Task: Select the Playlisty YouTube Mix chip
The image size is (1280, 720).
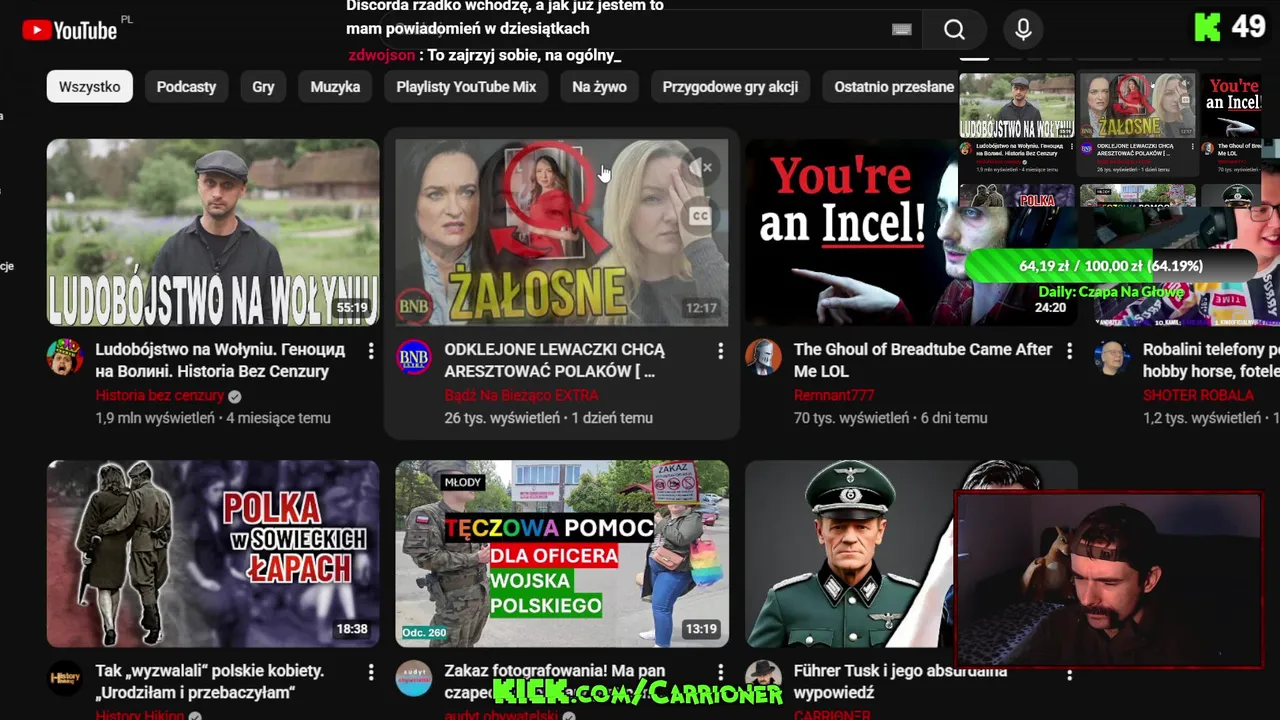Action: [x=466, y=87]
